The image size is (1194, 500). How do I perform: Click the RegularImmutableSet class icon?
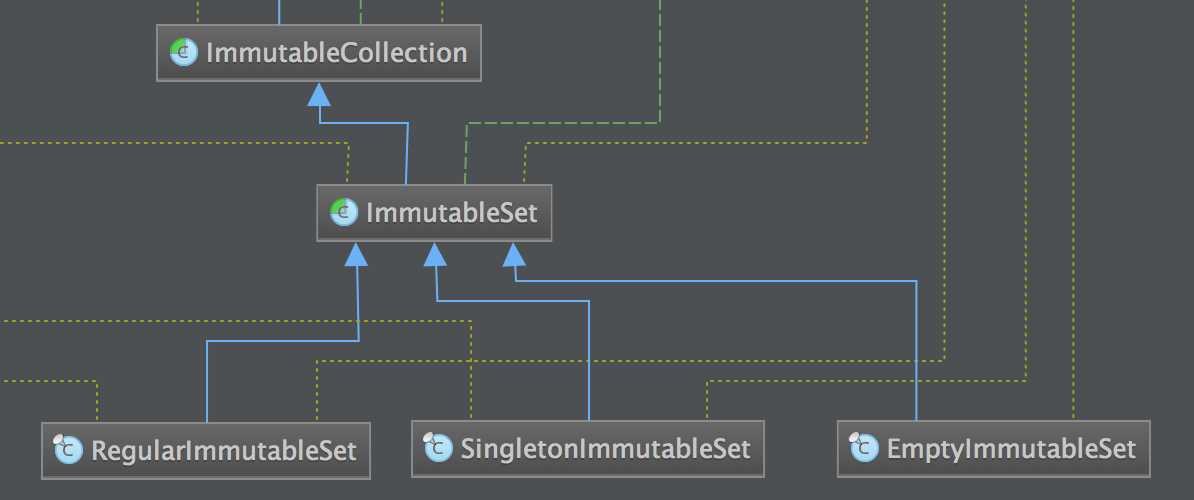click(69, 450)
